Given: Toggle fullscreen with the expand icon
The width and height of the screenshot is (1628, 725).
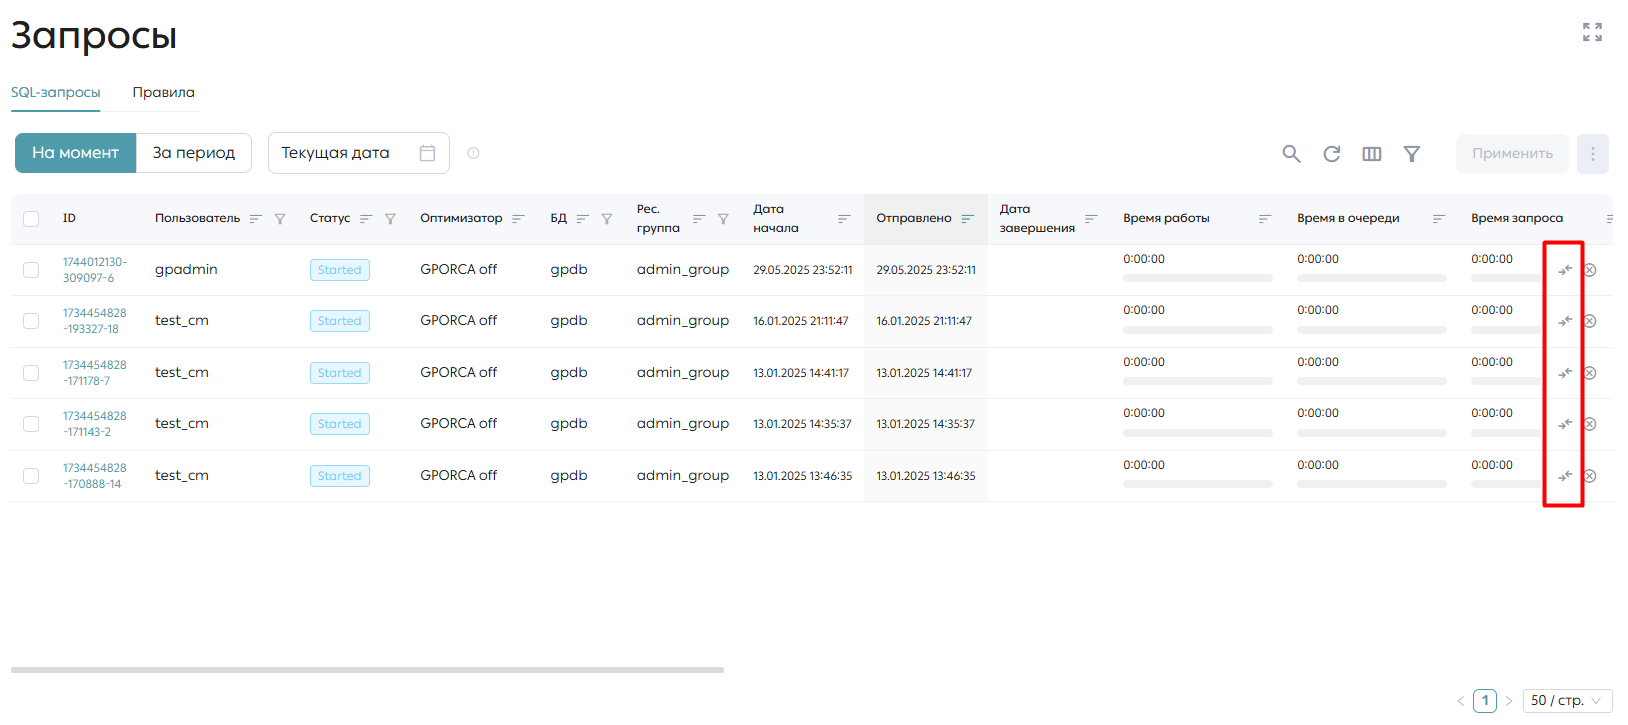Looking at the screenshot, I should [1592, 32].
